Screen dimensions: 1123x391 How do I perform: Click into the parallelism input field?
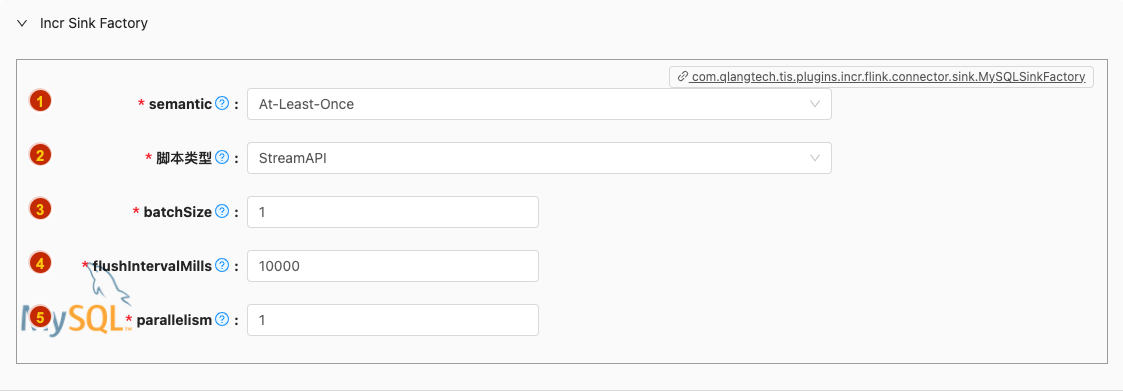point(392,320)
